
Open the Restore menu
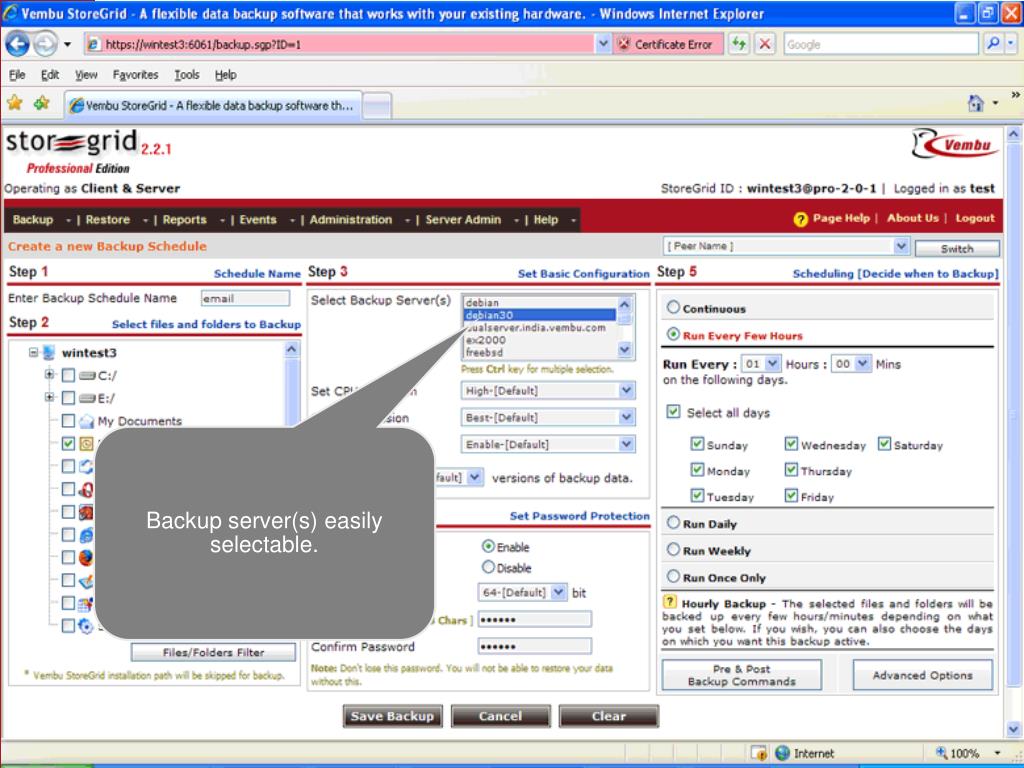(108, 219)
